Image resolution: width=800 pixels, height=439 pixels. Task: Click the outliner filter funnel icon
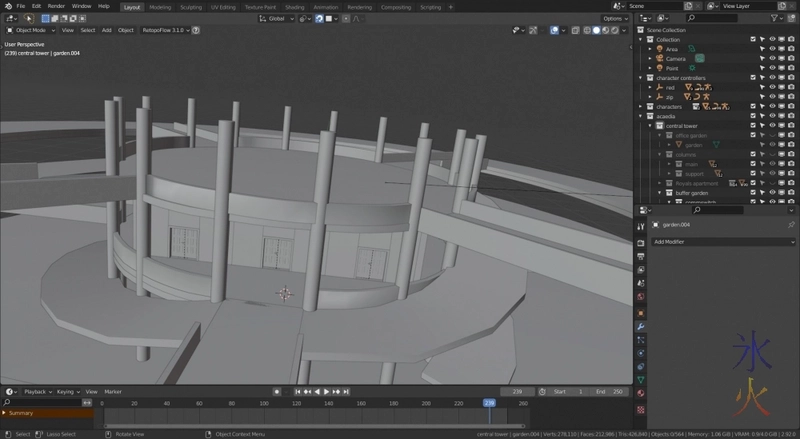[x=774, y=18]
